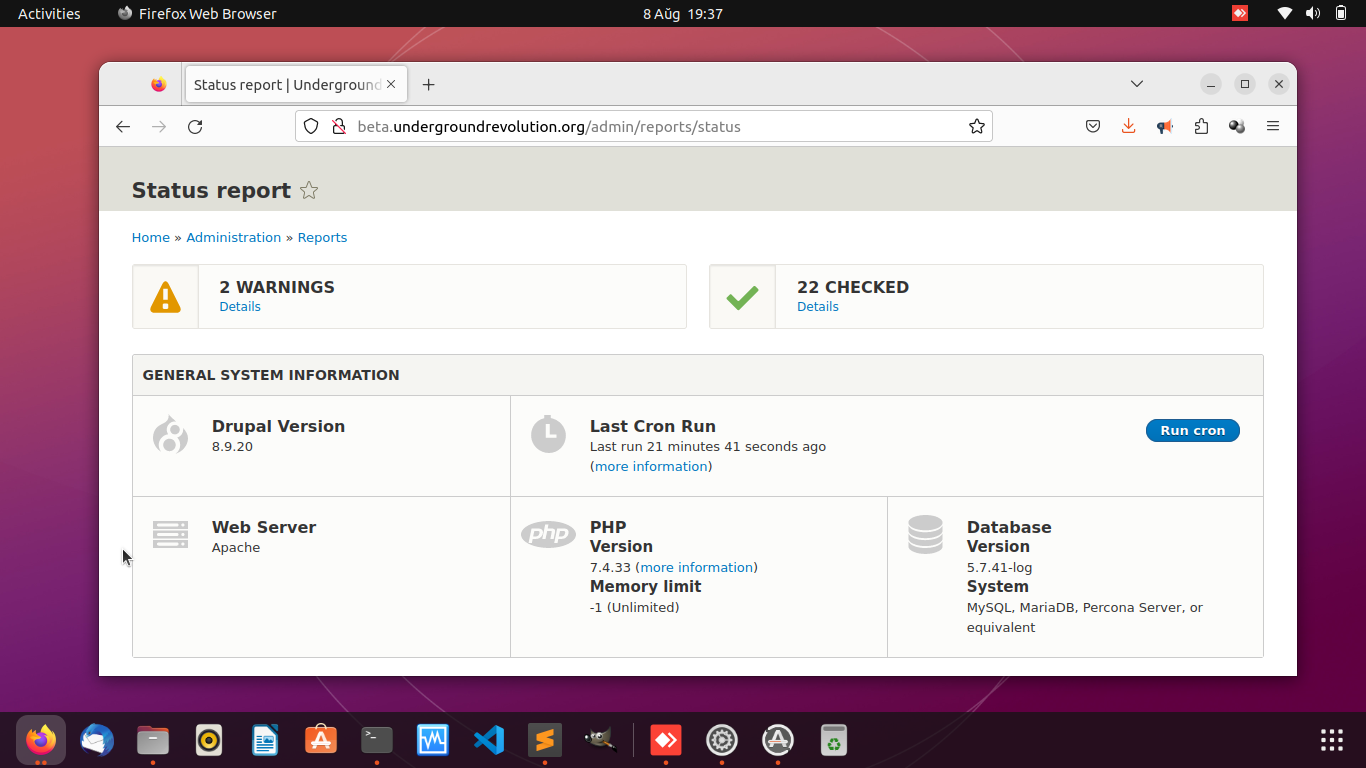Image resolution: width=1366 pixels, height=768 pixels.
Task: Open System Monitor from the dock
Action: [433, 740]
